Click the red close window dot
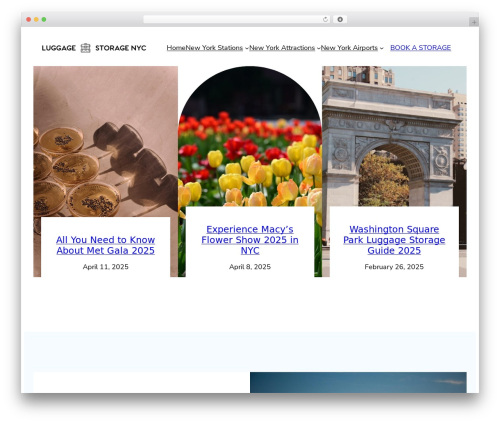Viewport: 500px width, 423px height. coord(29,19)
